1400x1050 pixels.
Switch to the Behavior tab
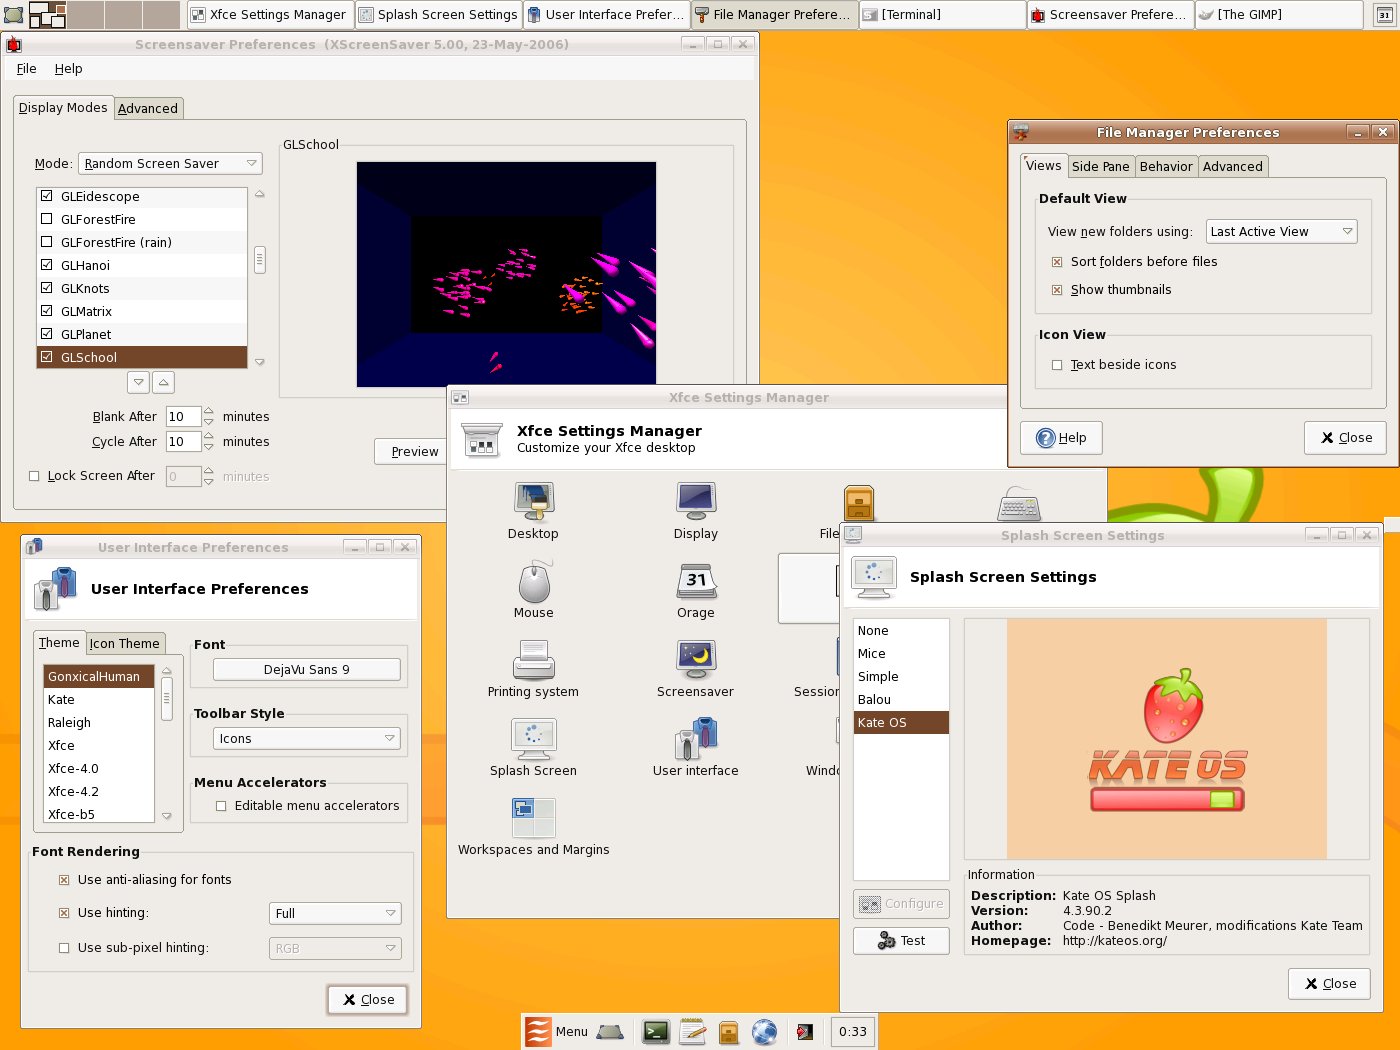tap(1166, 166)
